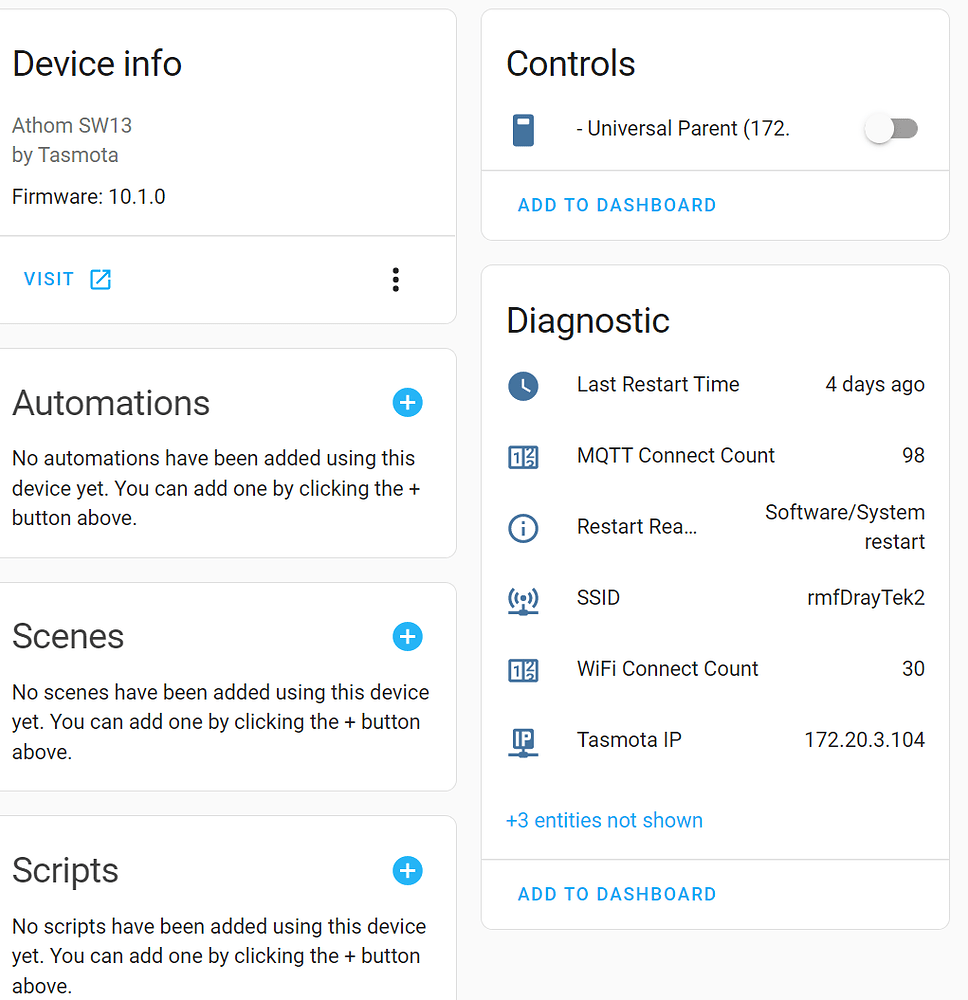This screenshot has width=968, height=1000.
Task: Select the Tasmota IP value 172.20.3.104
Action: tap(864, 740)
